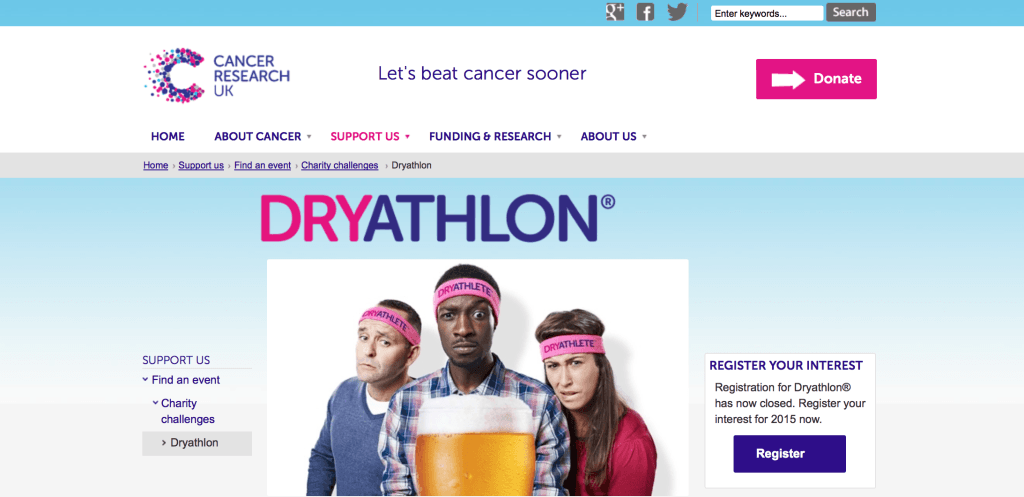The width and height of the screenshot is (1024, 497).
Task: Click the Cancer Research UK logo
Action: [217, 74]
